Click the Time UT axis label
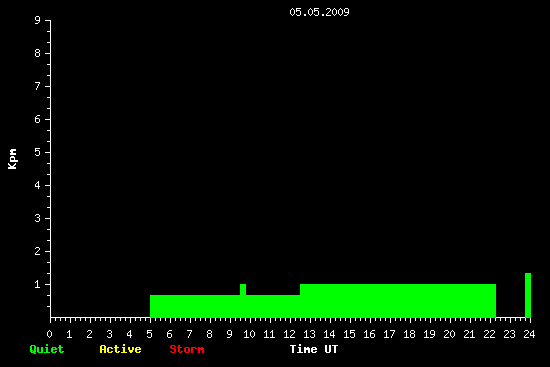Screen dimensions: 550x367 pyautogui.click(x=314, y=349)
